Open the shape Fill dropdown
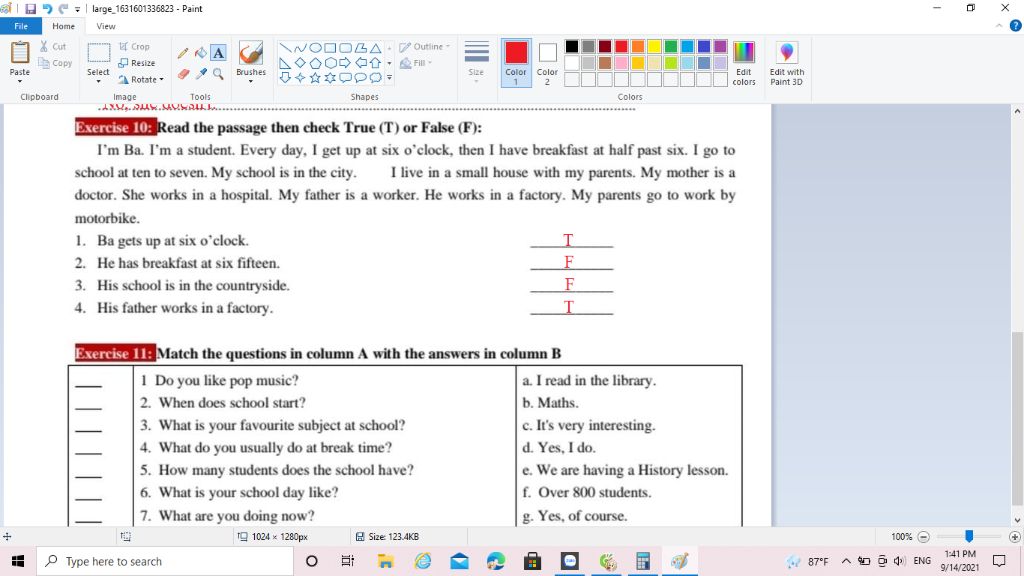Image resolution: width=1024 pixels, height=576 pixels. coord(416,63)
